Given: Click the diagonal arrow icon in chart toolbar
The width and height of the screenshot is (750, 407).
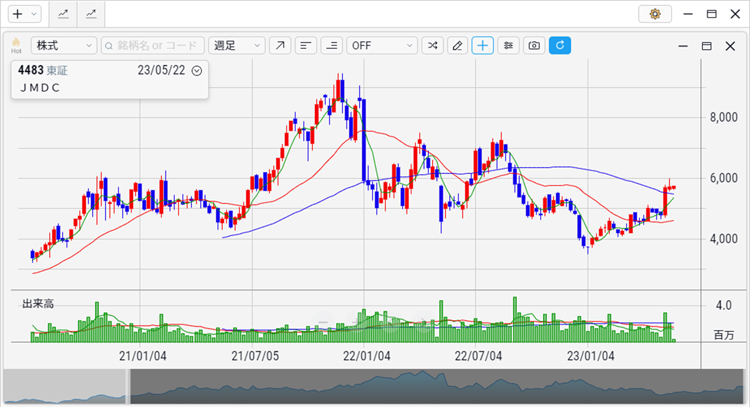Looking at the screenshot, I should pos(280,46).
